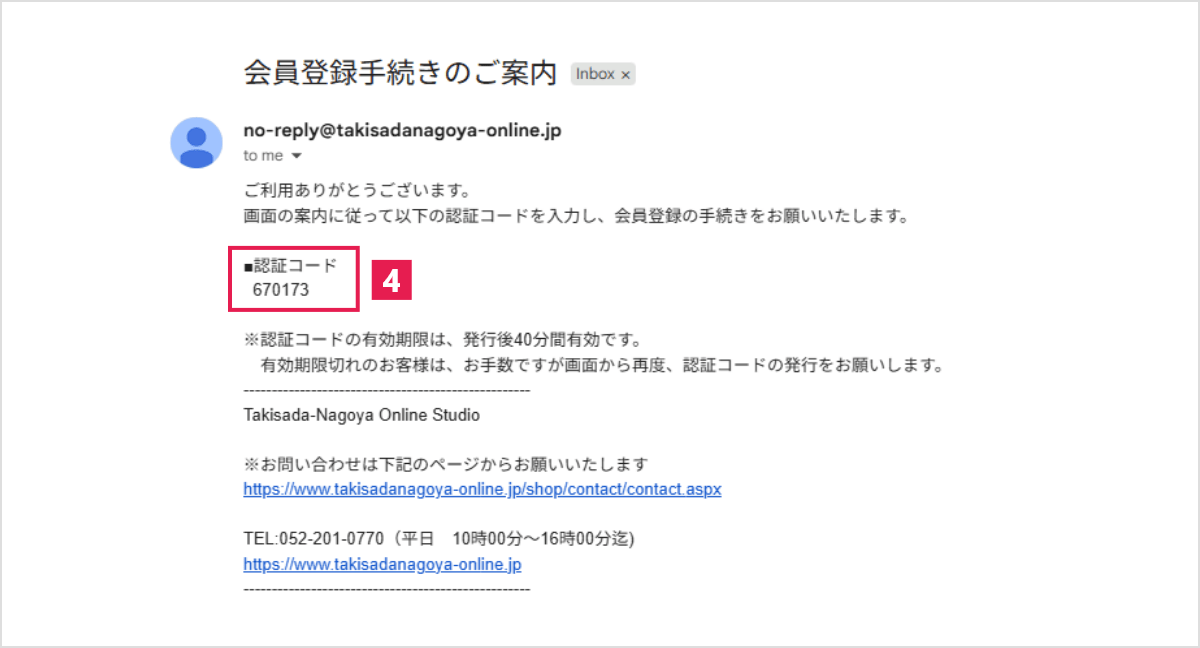
Task: Click the dashed separator line under the signature
Action: 385,589
